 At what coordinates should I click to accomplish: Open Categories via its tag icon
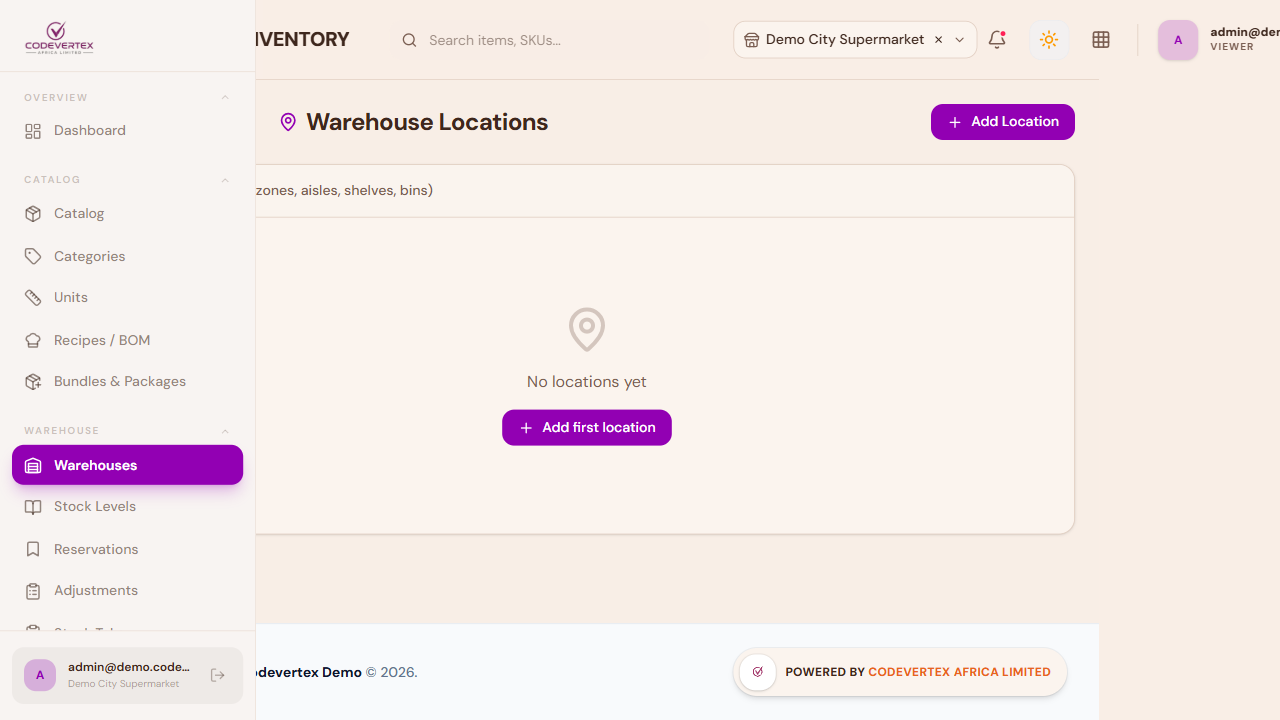click(33, 257)
